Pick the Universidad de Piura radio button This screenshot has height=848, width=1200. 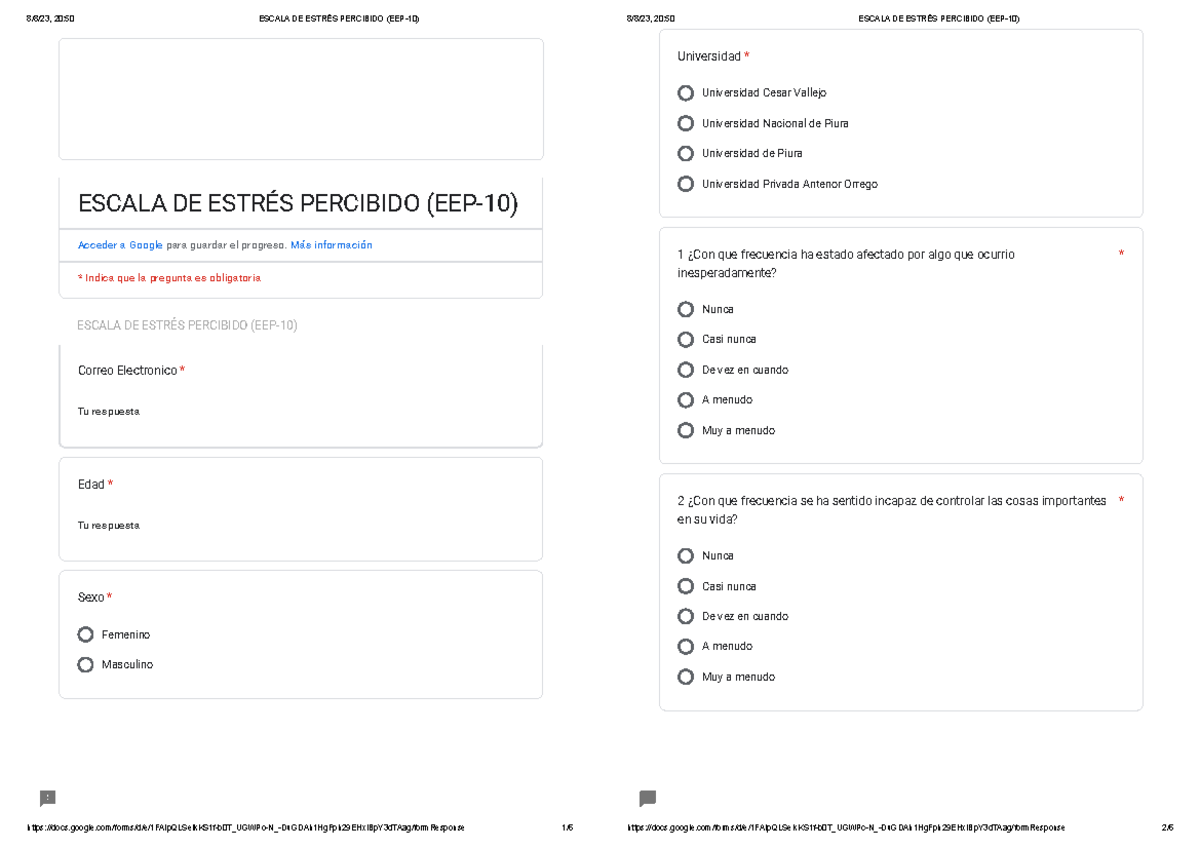(x=685, y=153)
